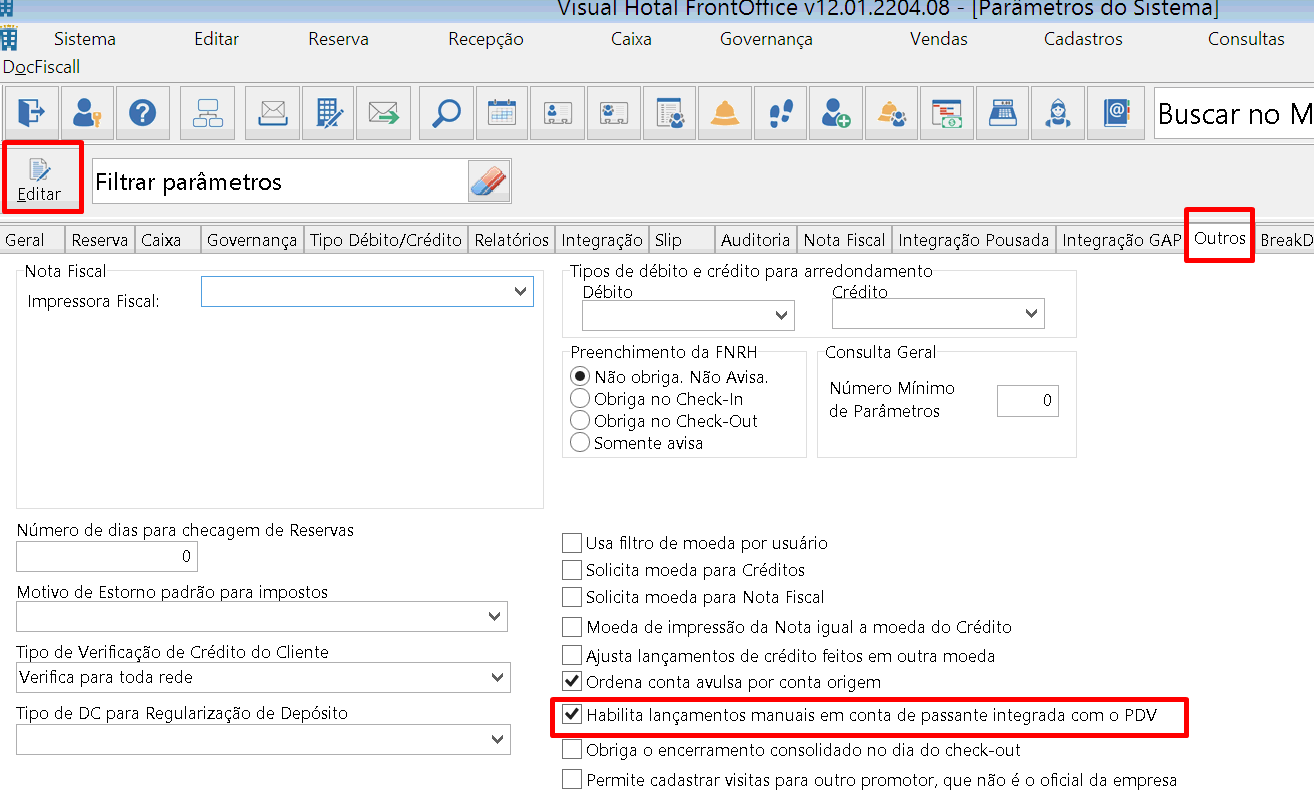
Task: Expand the Débito rounding dropdown
Action: point(782,315)
